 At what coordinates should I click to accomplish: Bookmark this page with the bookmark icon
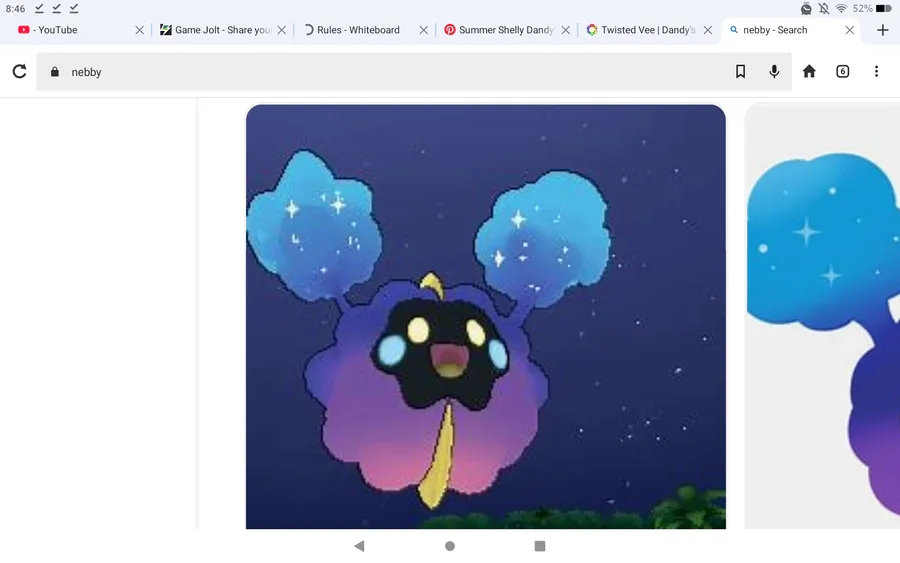[740, 71]
